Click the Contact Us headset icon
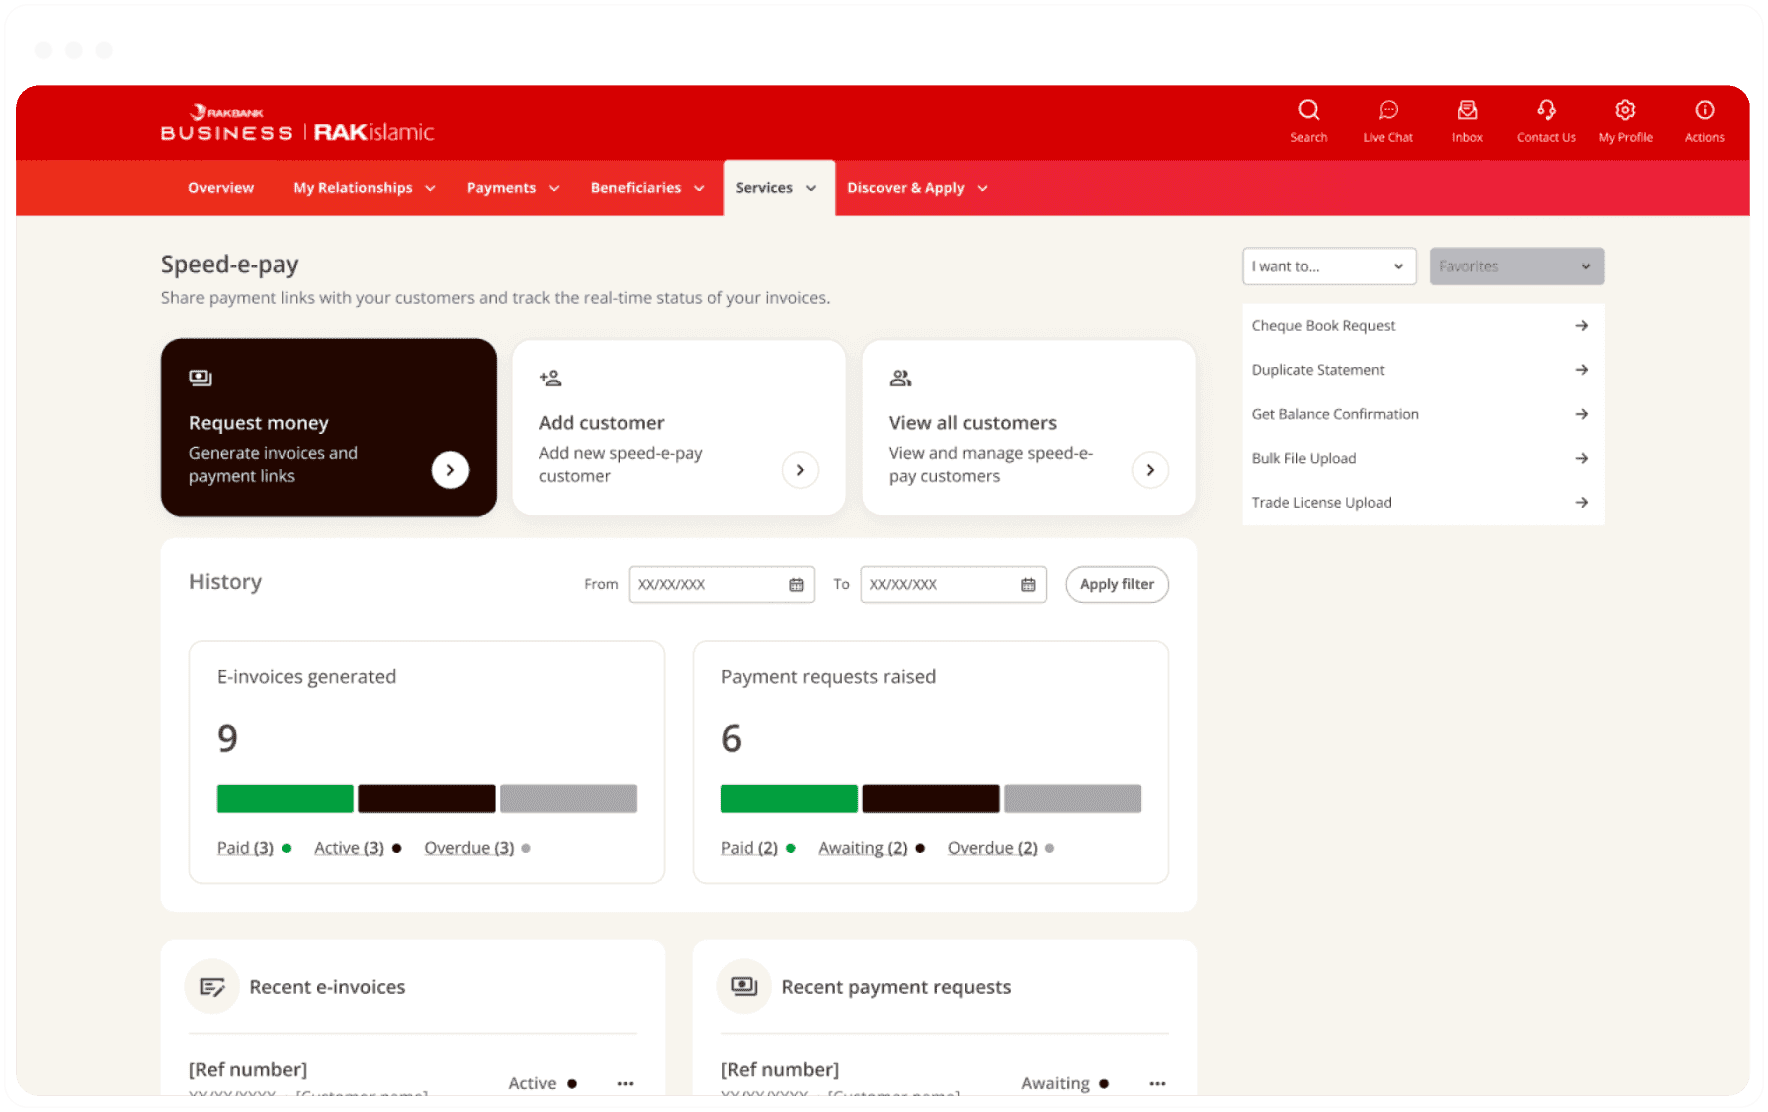Image resolution: width=1768 pixels, height=1112 pixels. pos(1546,110)
